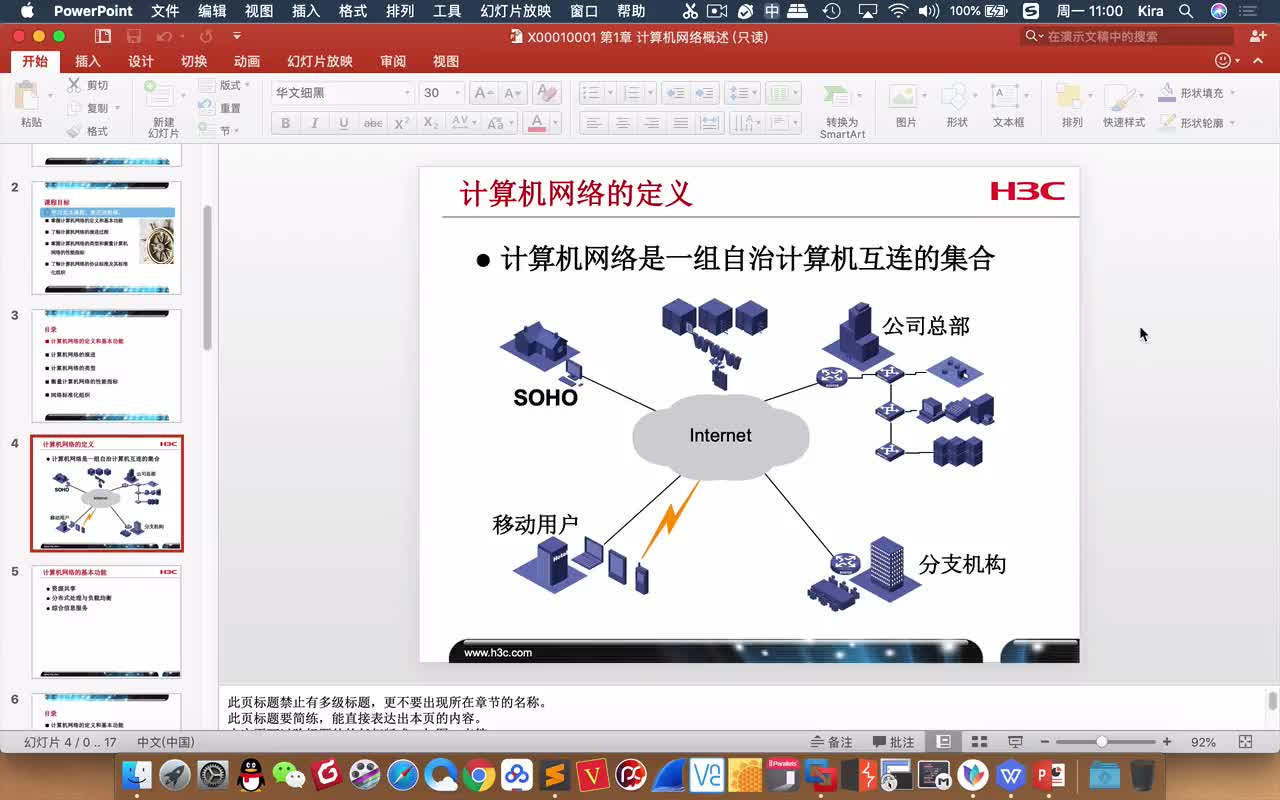
Task: Select normal view button in status bar
Action: (x=943, y=742)
